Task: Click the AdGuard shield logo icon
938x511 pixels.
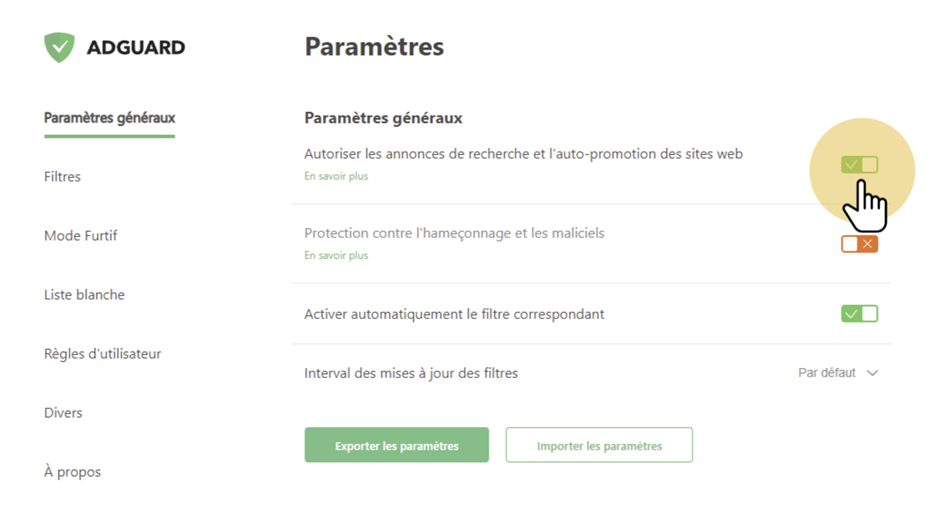Action: point(59,47)
